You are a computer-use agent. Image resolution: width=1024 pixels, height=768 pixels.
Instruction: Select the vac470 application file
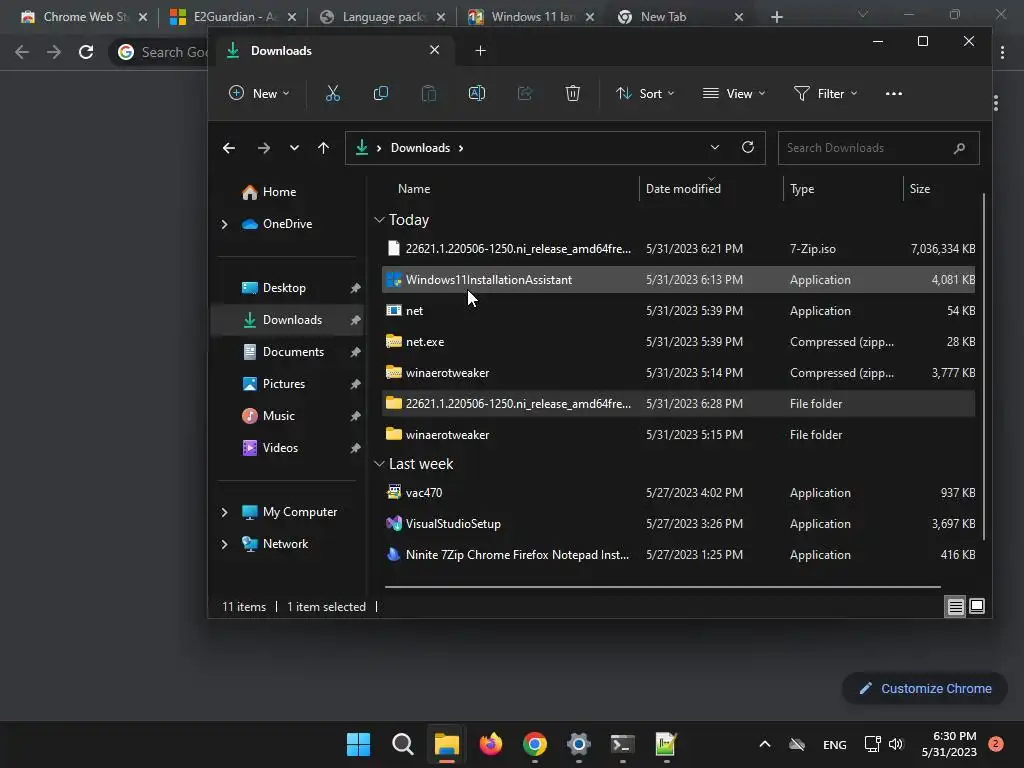point(679,493)
